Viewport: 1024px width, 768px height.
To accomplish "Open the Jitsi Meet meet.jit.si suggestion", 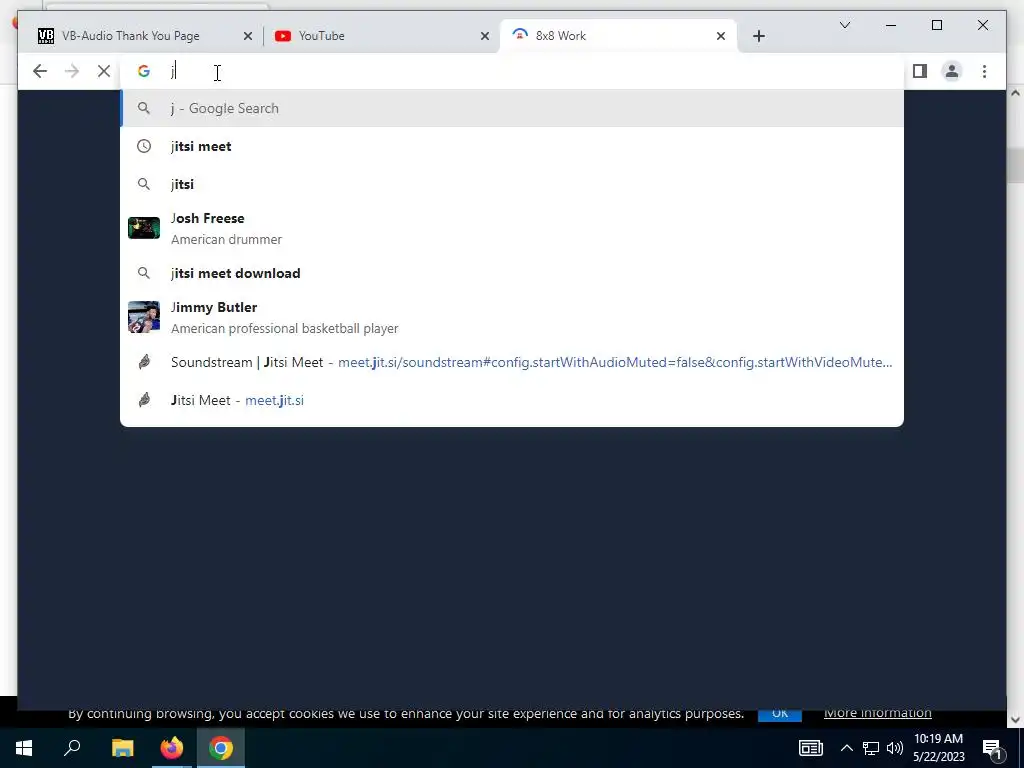I will click(512, 400).
